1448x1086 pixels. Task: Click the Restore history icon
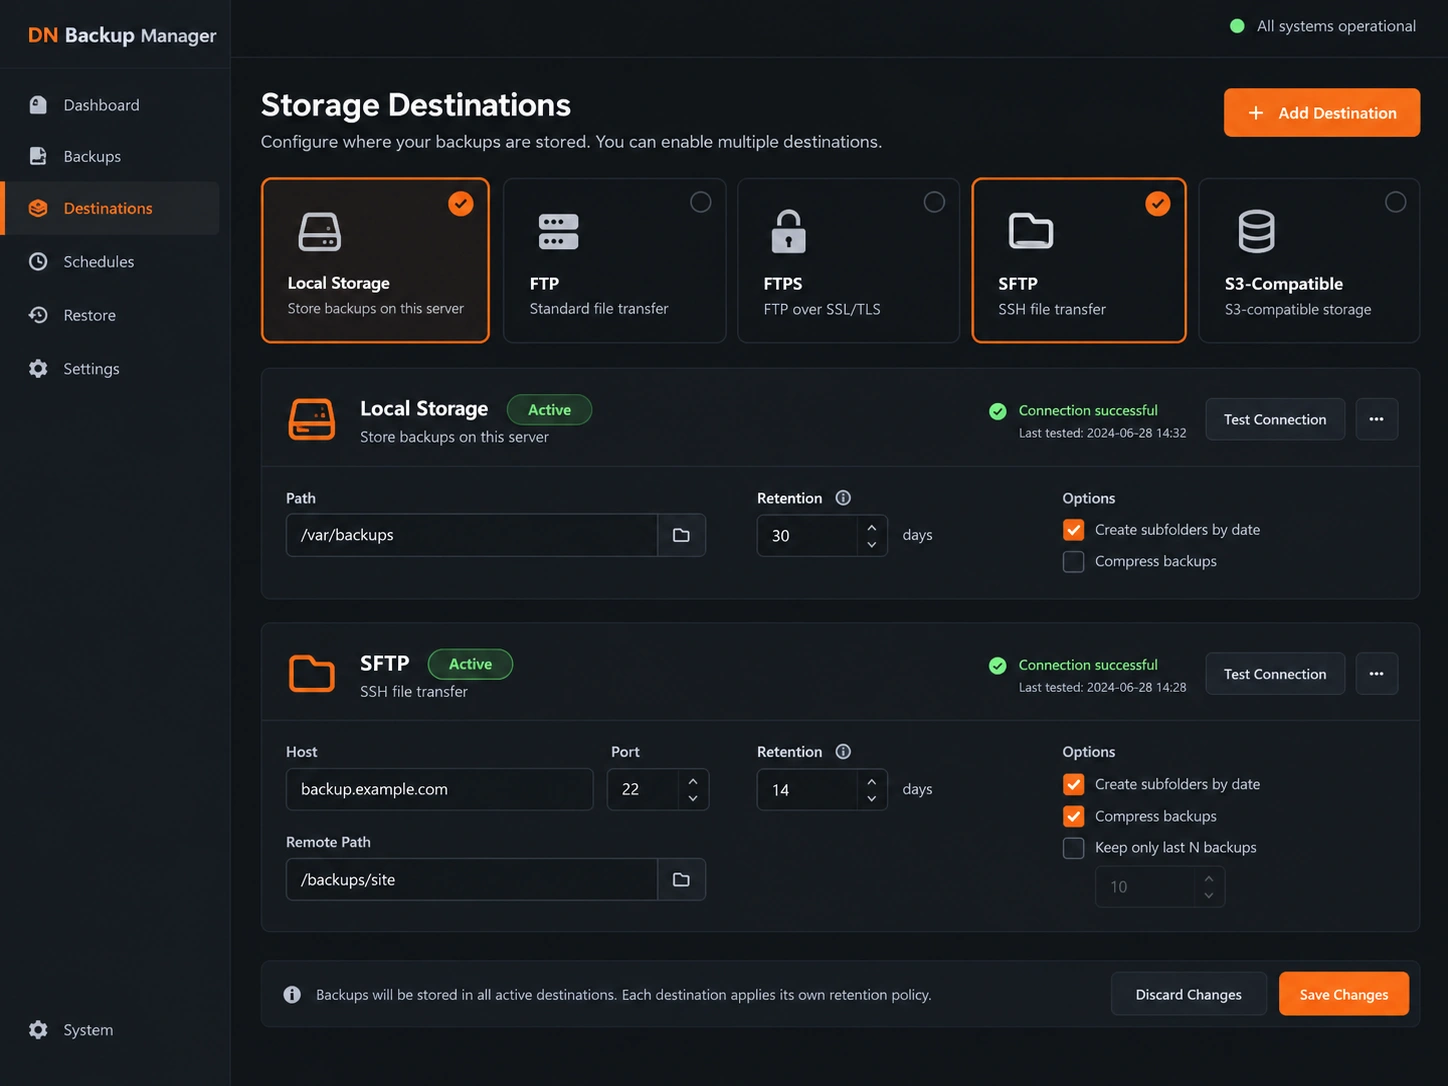tap(38, 315)
